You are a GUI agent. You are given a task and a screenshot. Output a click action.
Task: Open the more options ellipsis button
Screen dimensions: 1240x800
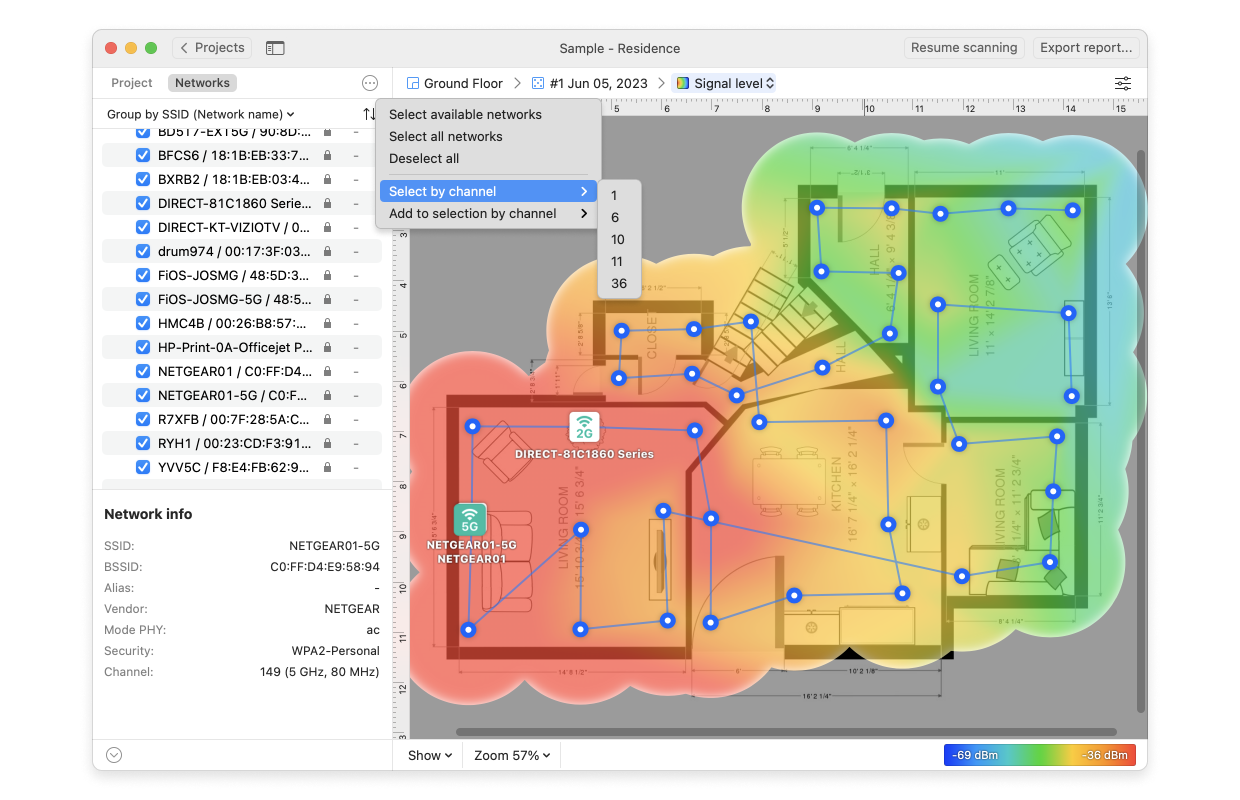tap(370, 84)
